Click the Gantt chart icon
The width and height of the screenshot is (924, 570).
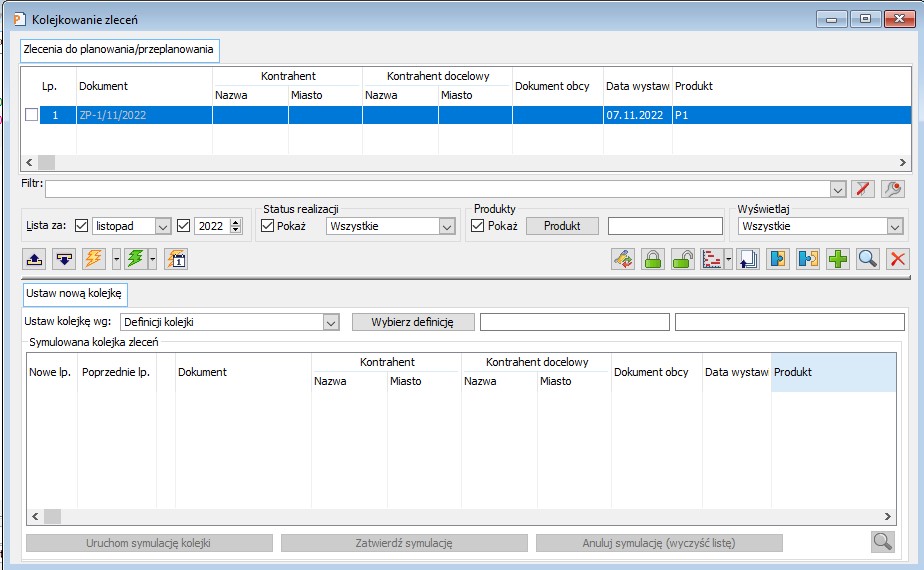coord(712,259)
